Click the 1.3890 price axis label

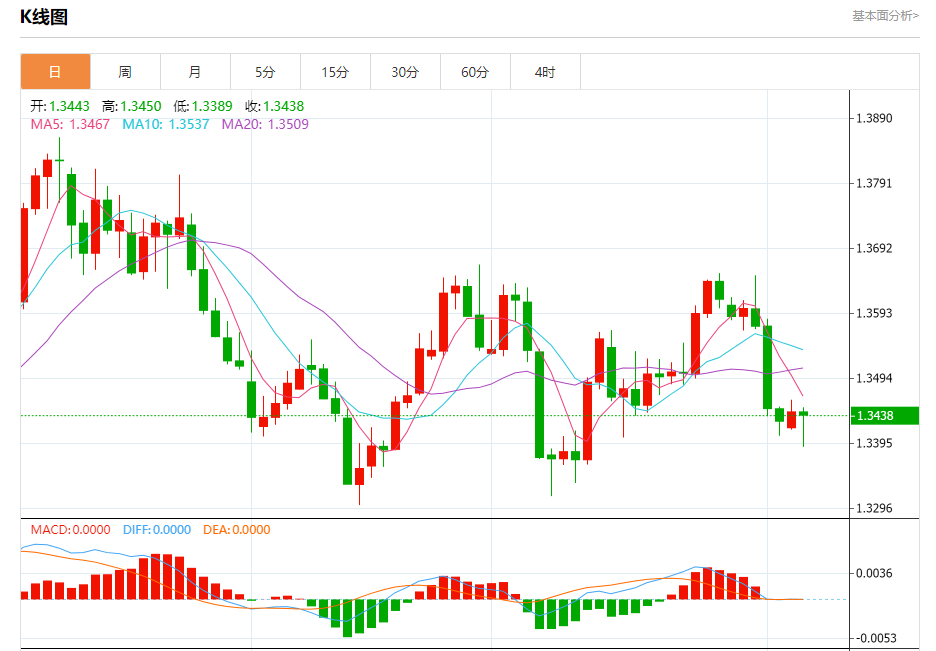click(875, 118)
